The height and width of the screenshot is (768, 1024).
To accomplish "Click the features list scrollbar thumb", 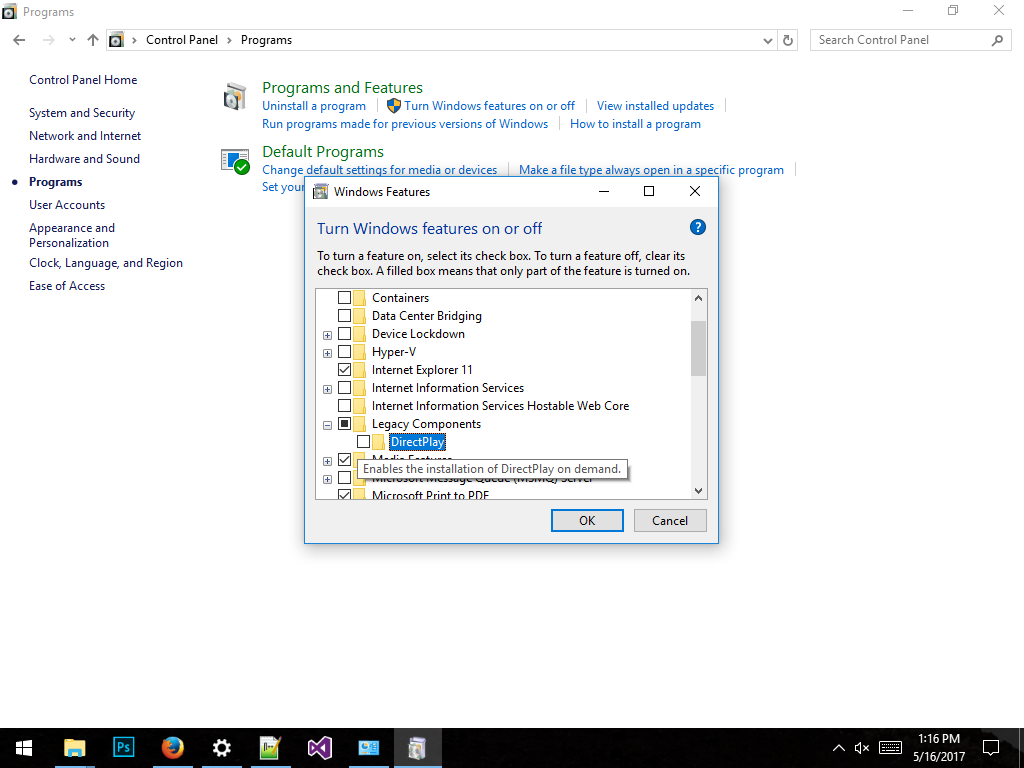I will point(698,348).
